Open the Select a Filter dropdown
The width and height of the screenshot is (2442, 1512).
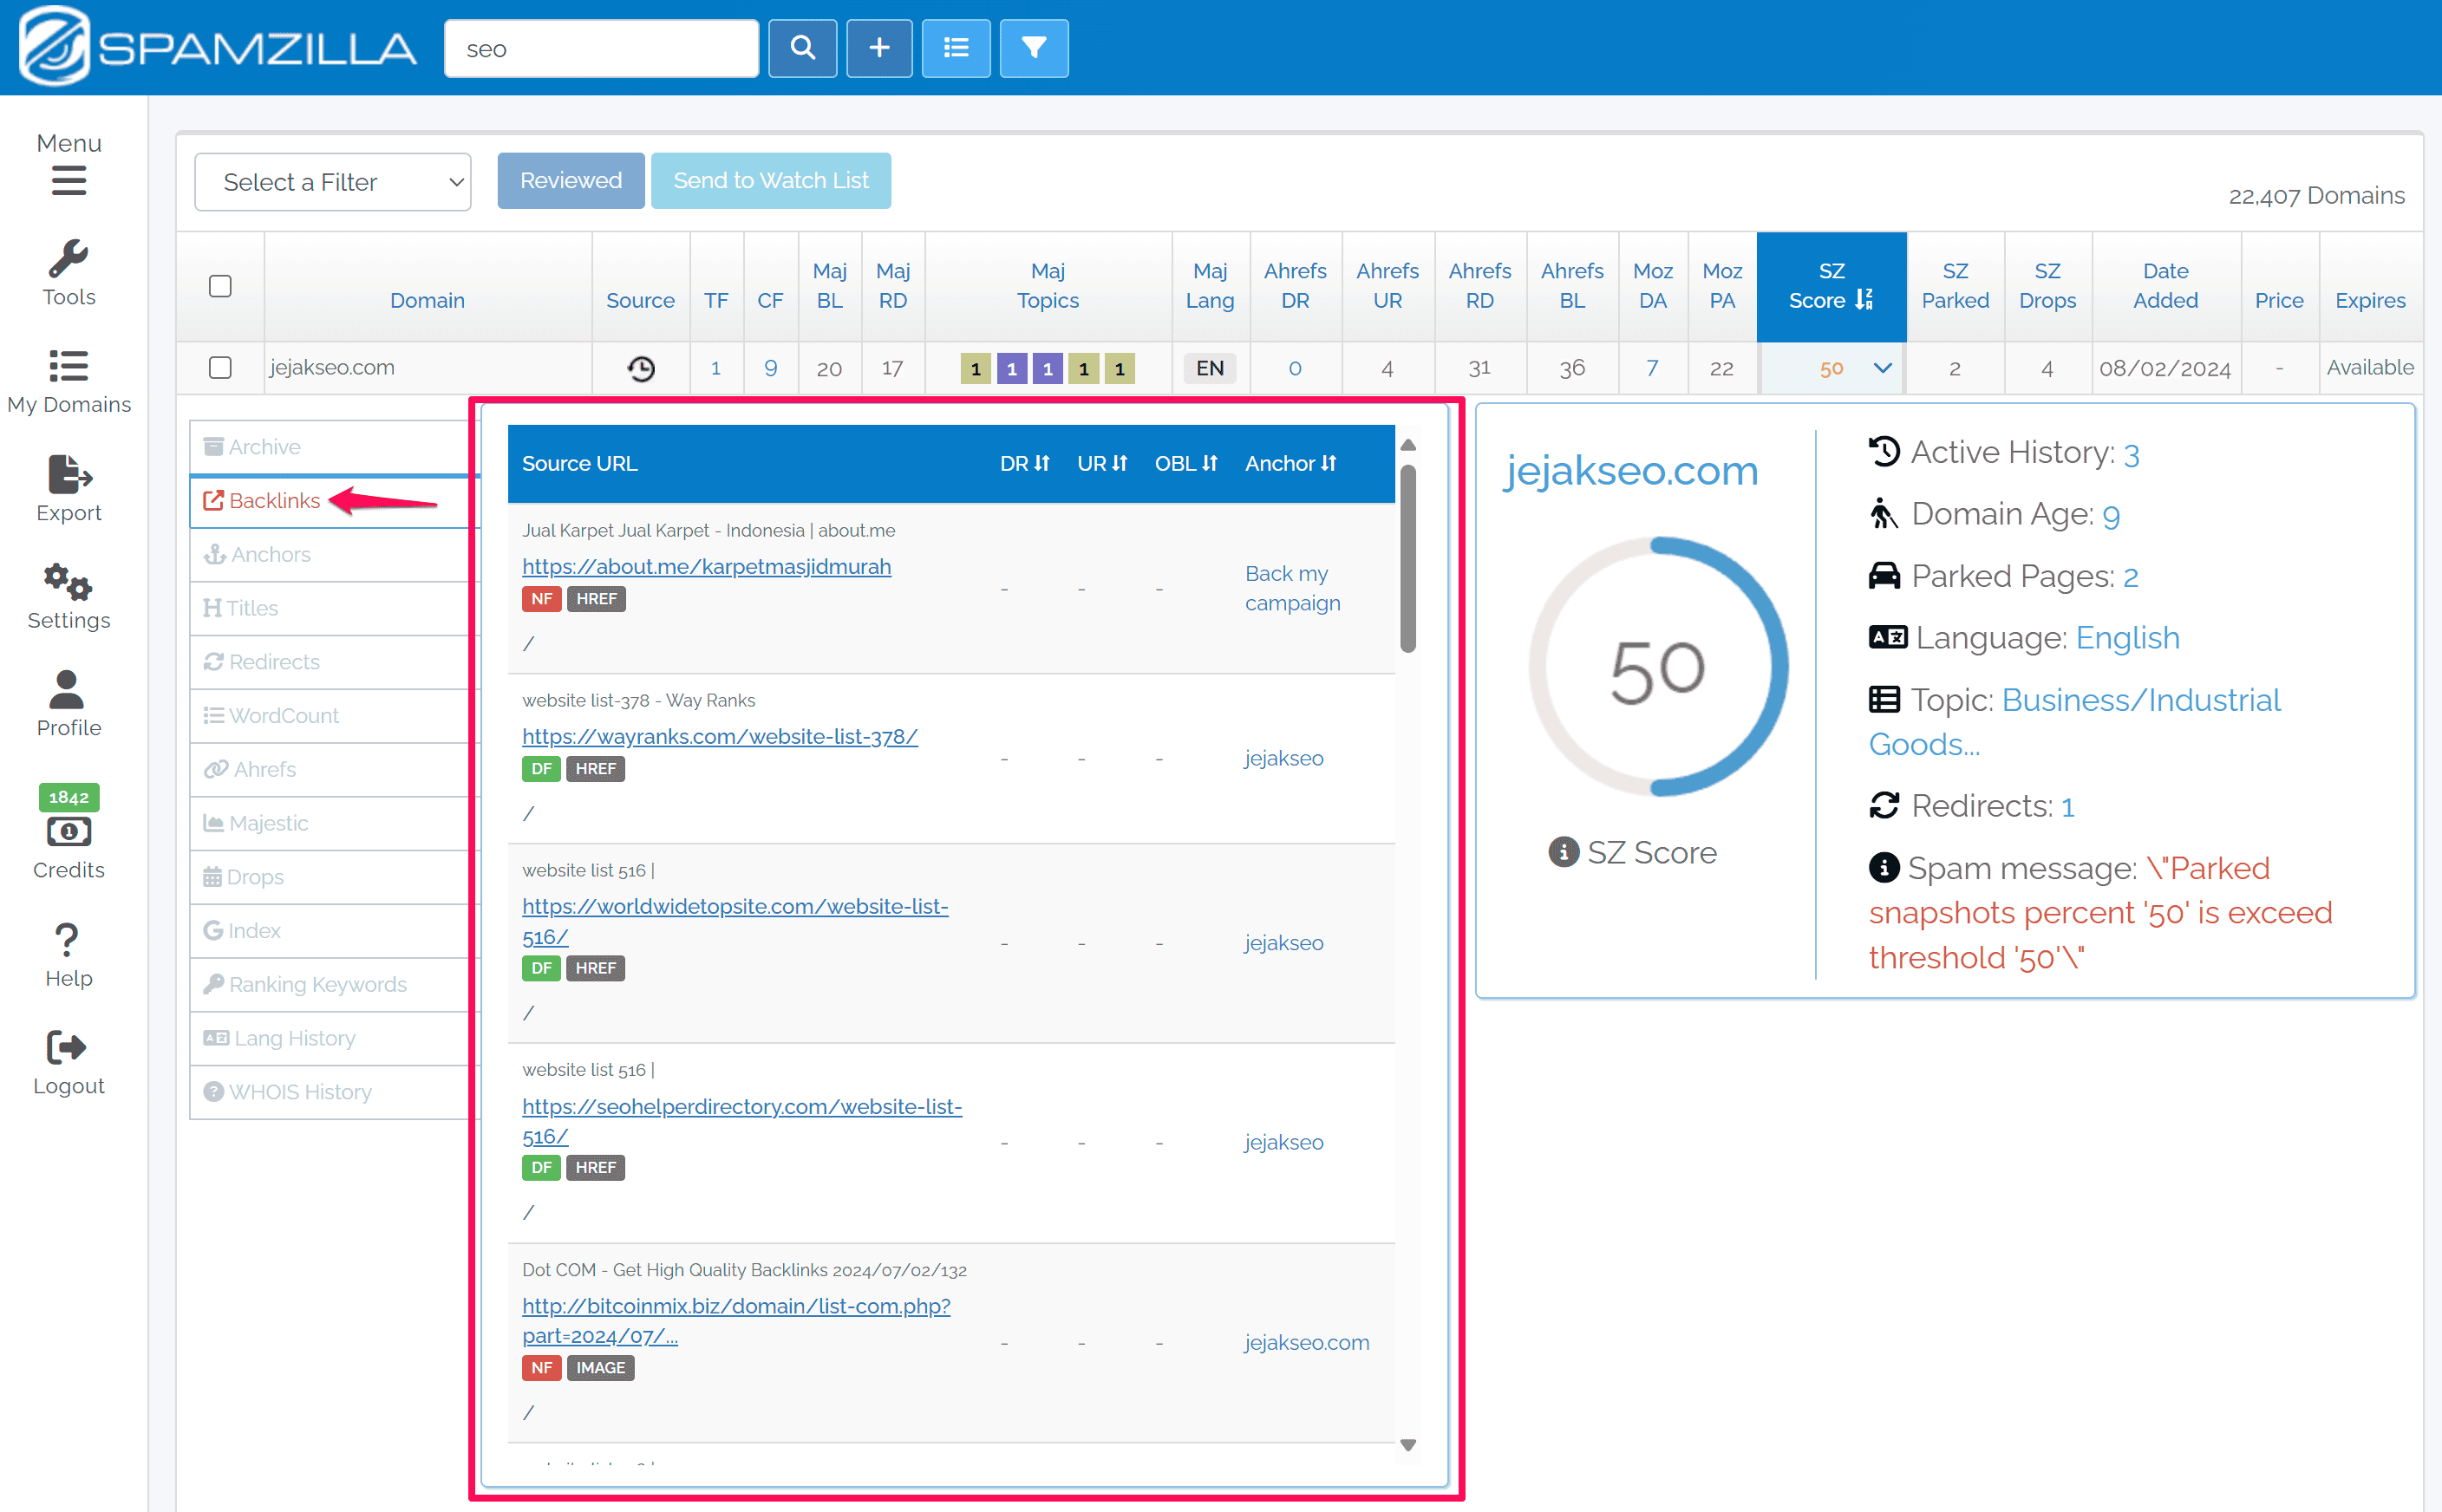coord(333,182)
